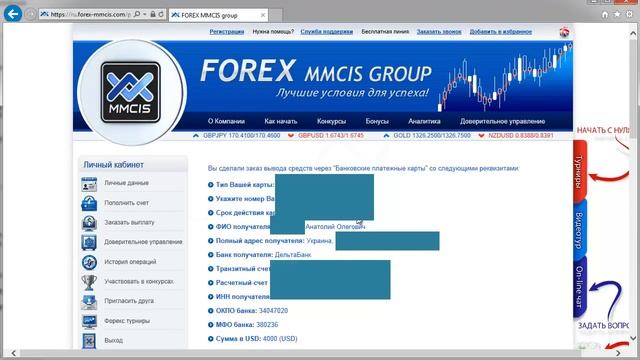Open the Бонусы menu
The width and height of the screenshot is (640, 360).
pos(377,121)
